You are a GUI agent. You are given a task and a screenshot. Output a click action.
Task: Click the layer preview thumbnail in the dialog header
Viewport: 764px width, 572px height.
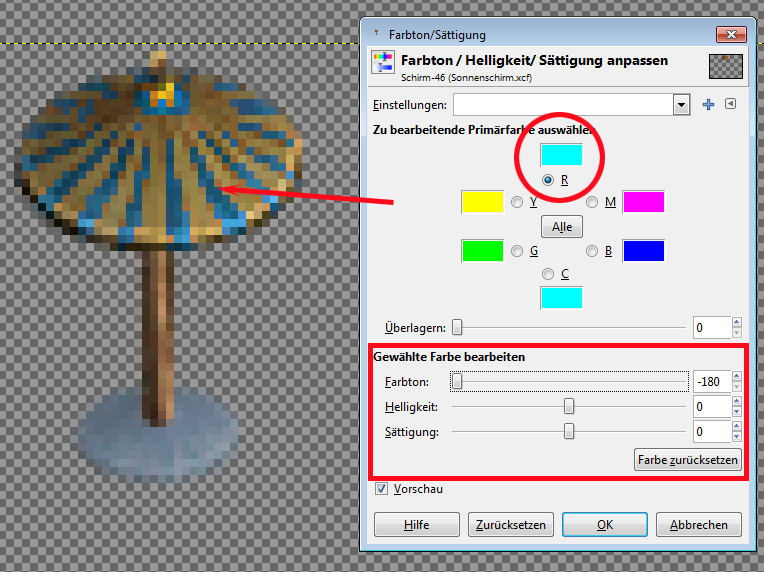tap(726, 66)
